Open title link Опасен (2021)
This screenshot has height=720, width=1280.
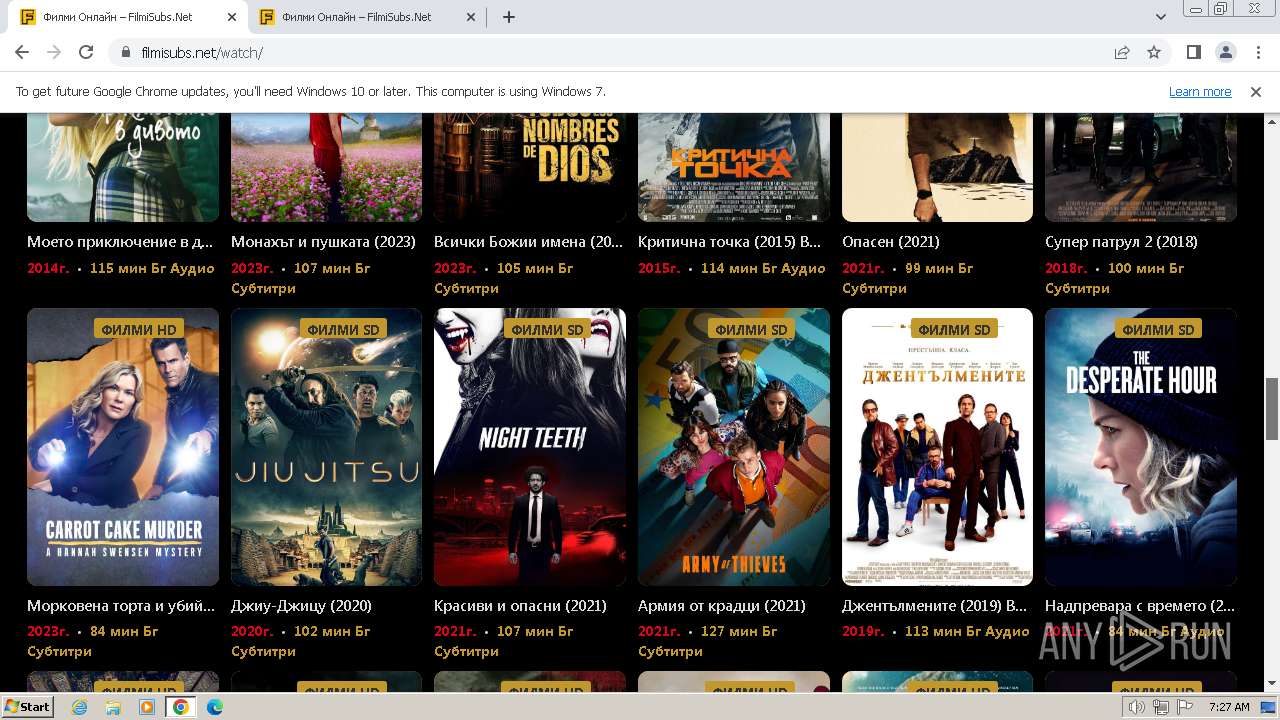(x=890, y=242)
